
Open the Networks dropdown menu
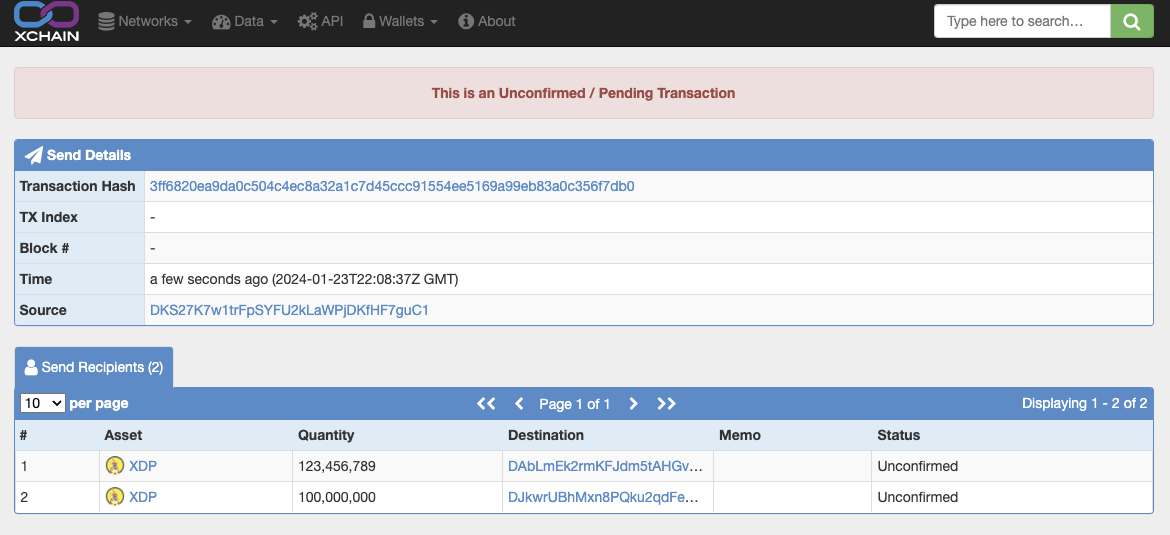click(145, 22)
